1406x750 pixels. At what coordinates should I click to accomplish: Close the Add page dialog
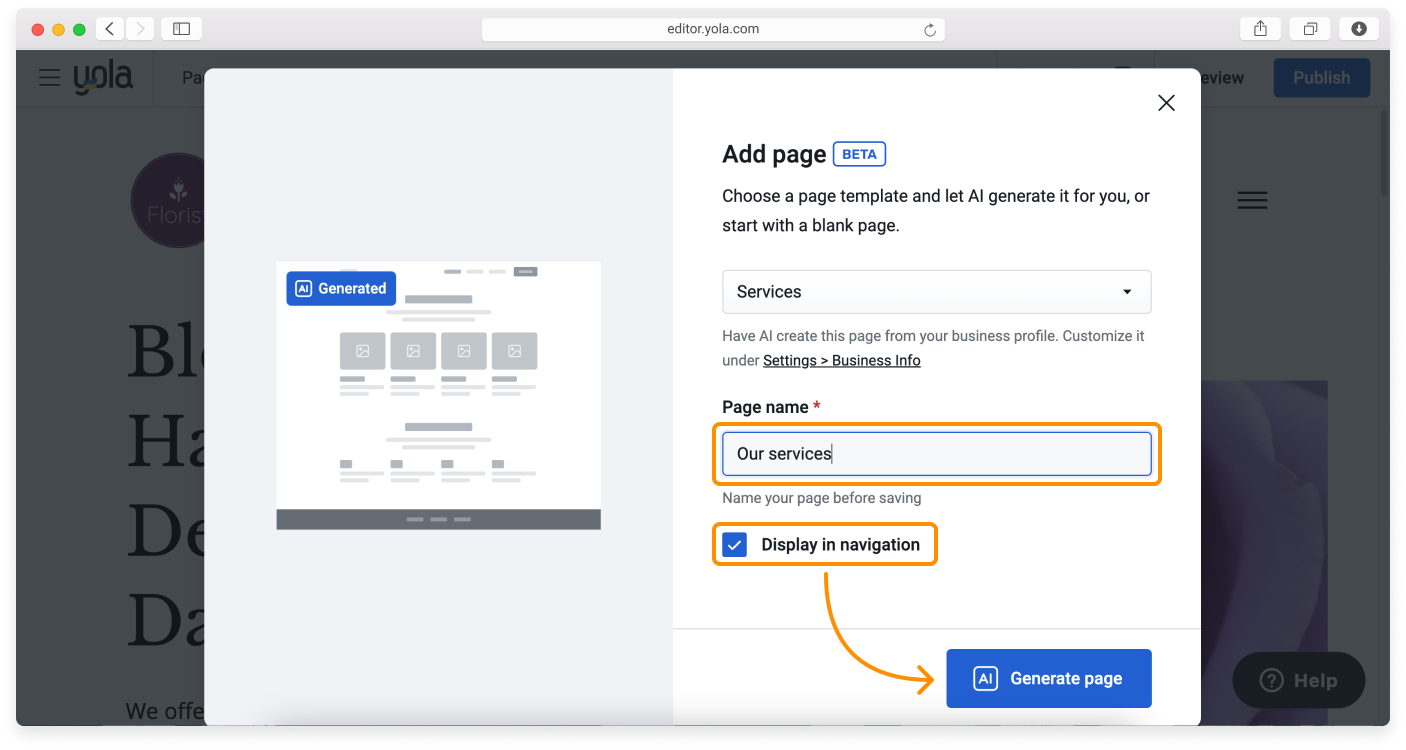[1165, 103]
